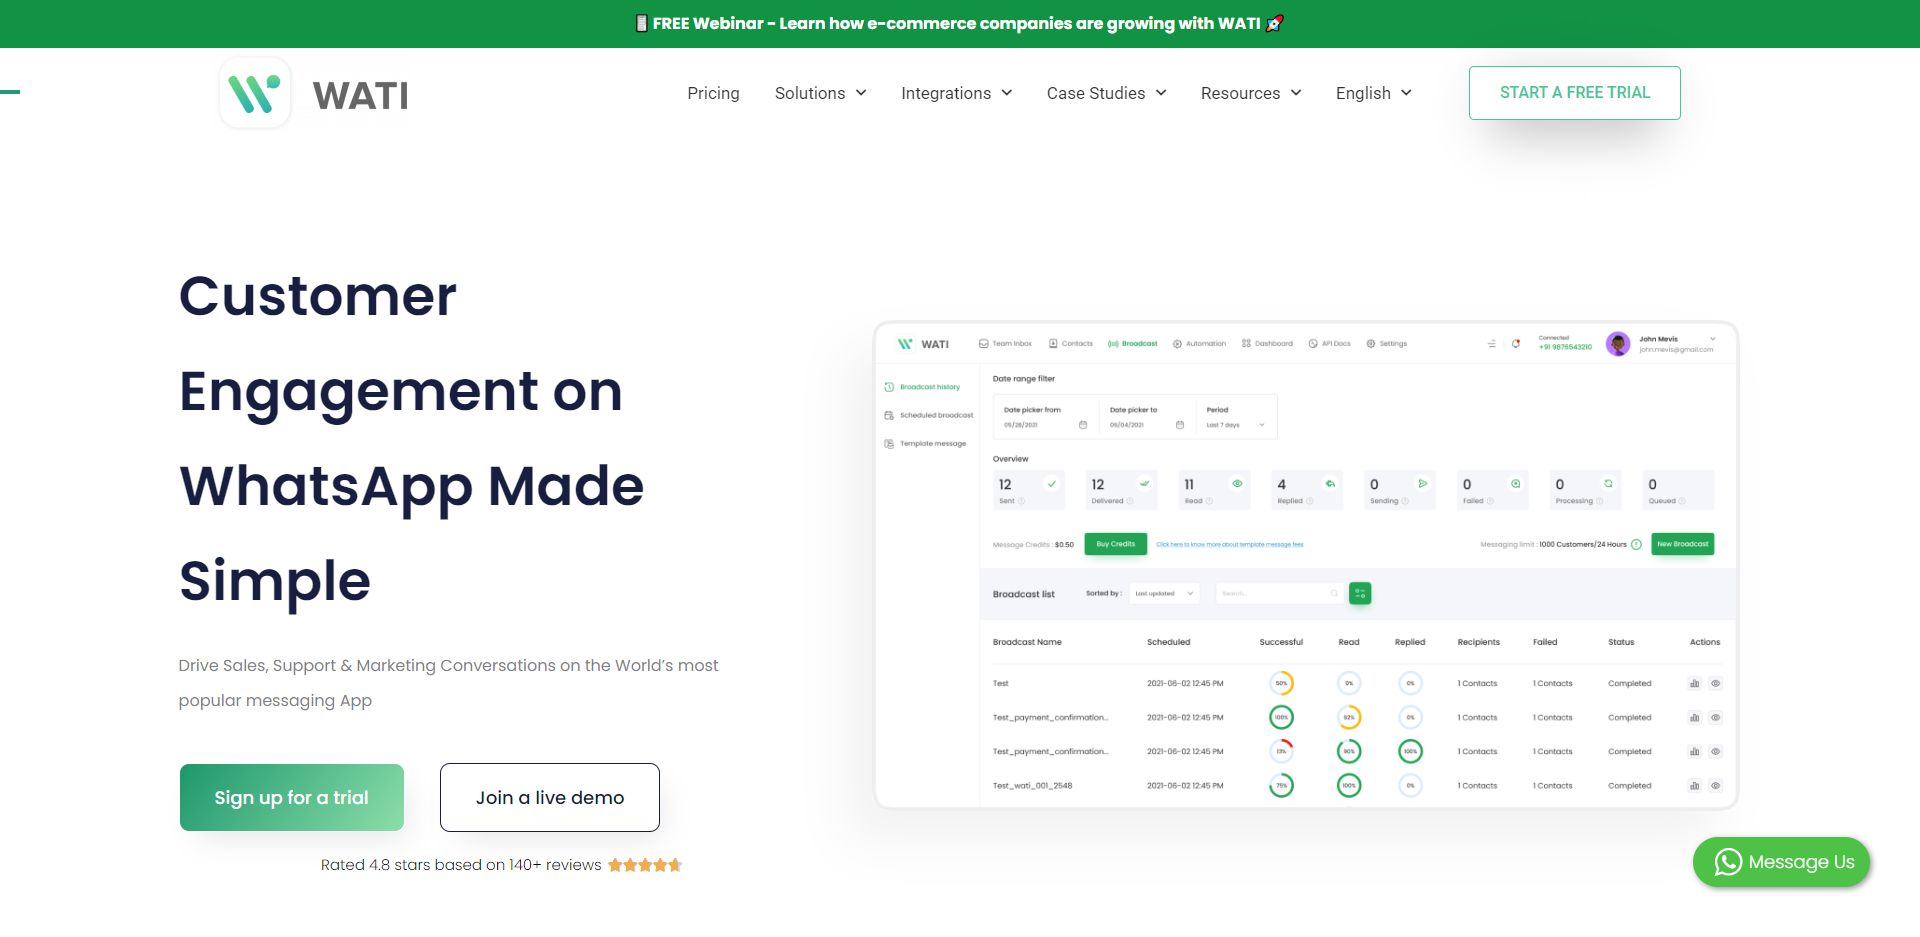Click the hamburger lines icon beside the bell
Viewport: 1920px width, 937px height.
(x=1491, y=343)
